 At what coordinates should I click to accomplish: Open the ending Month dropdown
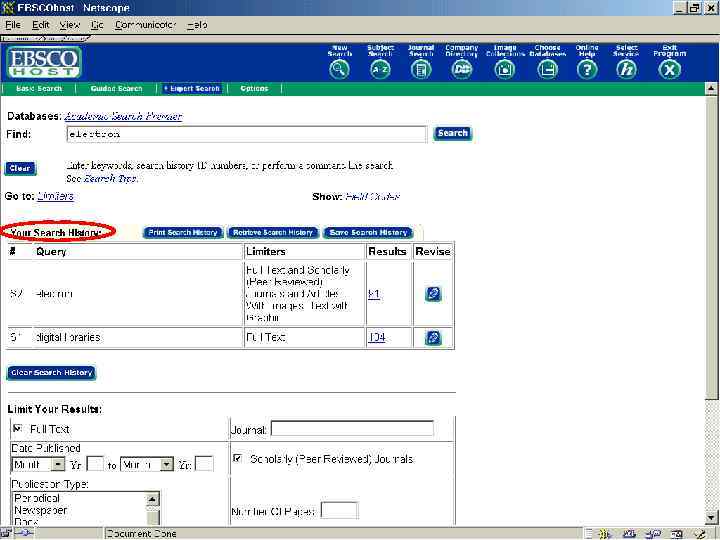(146, 465)
